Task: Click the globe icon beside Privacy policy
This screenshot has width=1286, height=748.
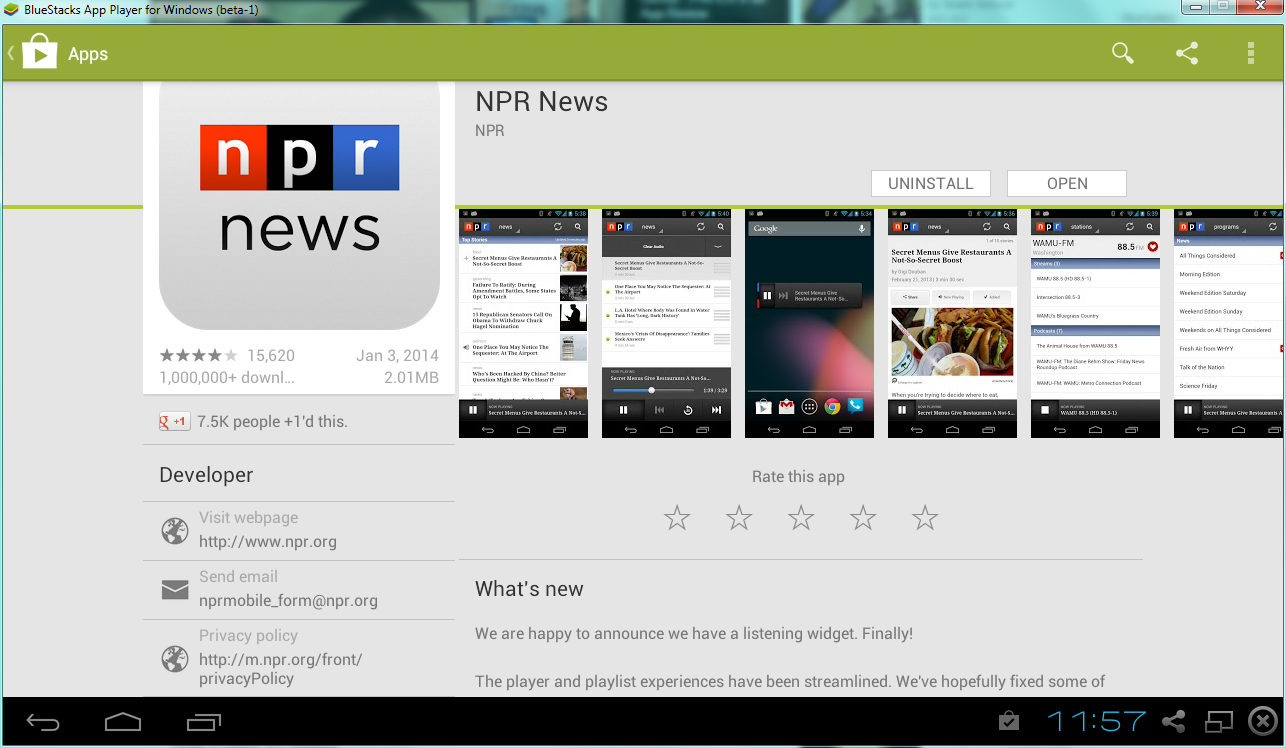Action: tap(175, 659)
